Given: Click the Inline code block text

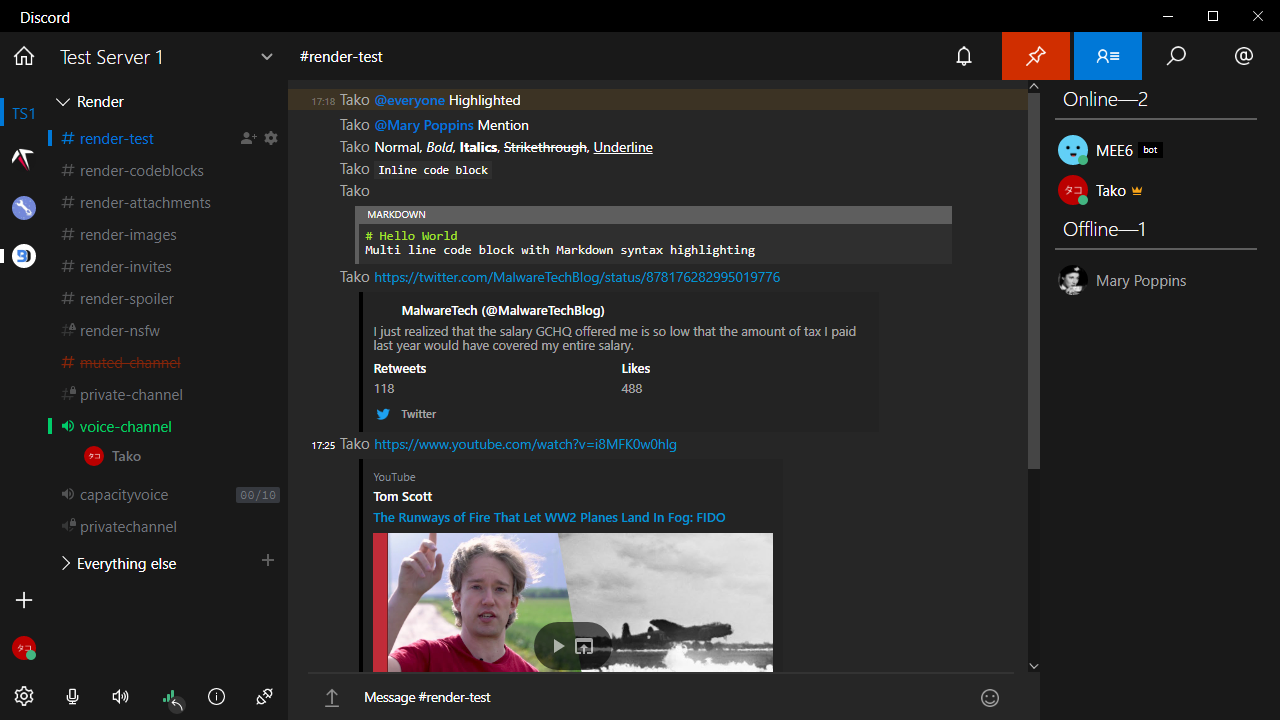Looking at the screenshot, I should point(433,170).
